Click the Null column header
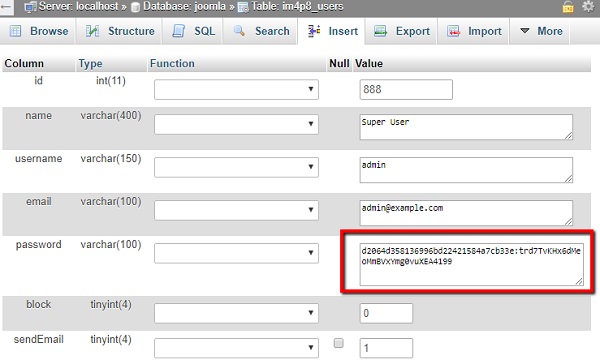This screenshot has height=364, width=600. (x=339, y=63)
